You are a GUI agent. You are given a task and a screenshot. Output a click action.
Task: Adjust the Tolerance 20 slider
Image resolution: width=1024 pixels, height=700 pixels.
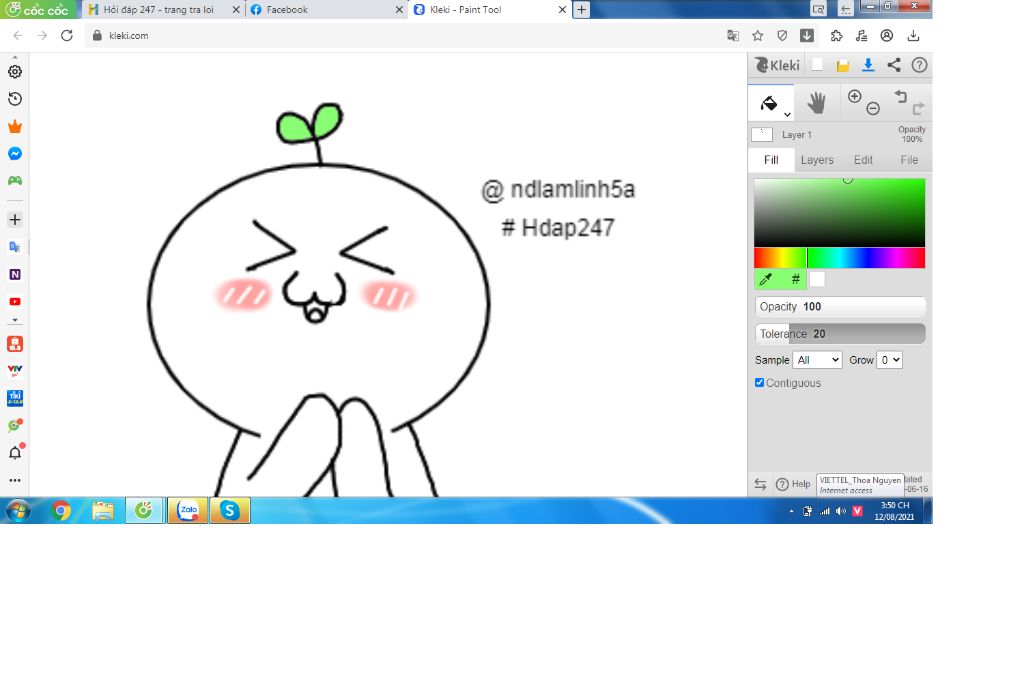(x=840, y=334)
